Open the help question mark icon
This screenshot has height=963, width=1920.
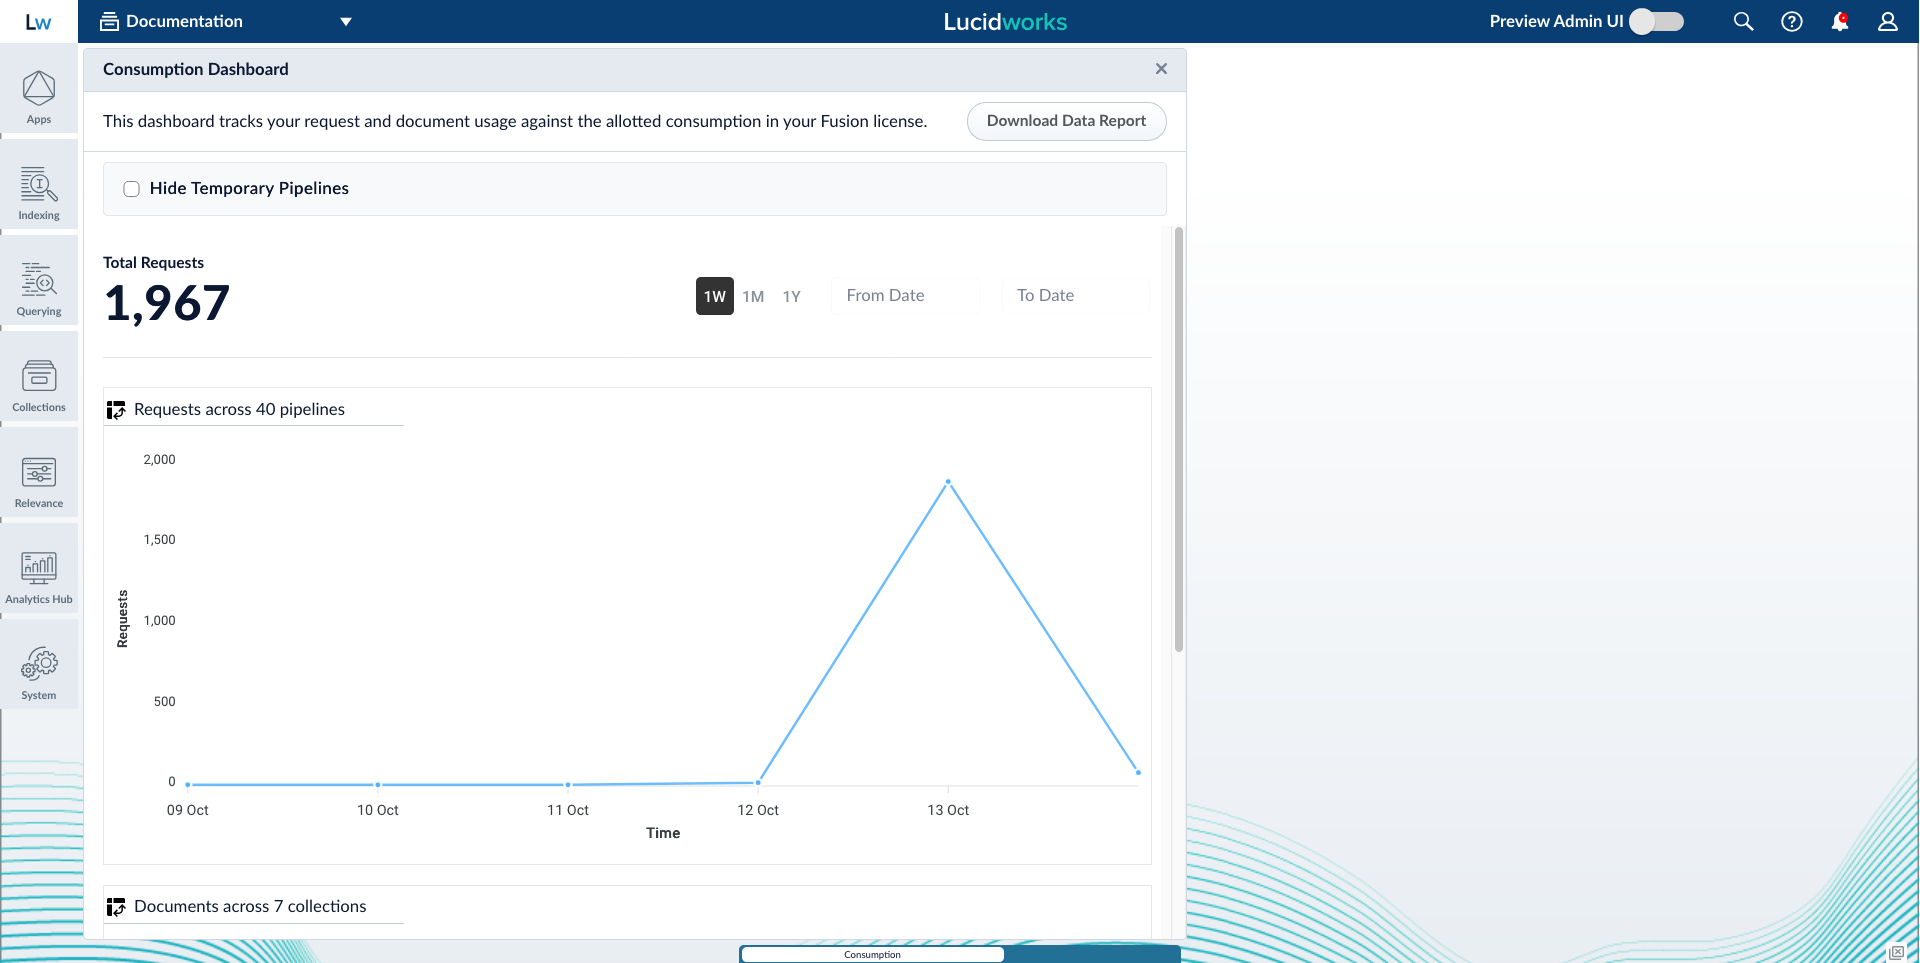[x=1792, y=21]
